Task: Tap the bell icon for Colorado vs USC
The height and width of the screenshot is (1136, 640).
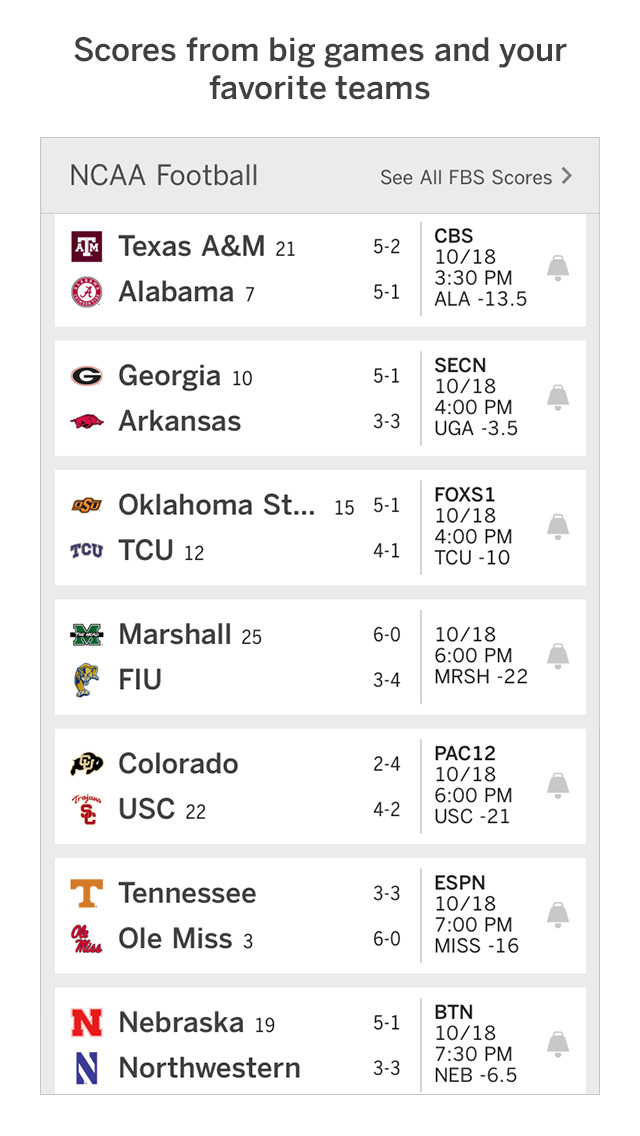Action: [558, 785]
